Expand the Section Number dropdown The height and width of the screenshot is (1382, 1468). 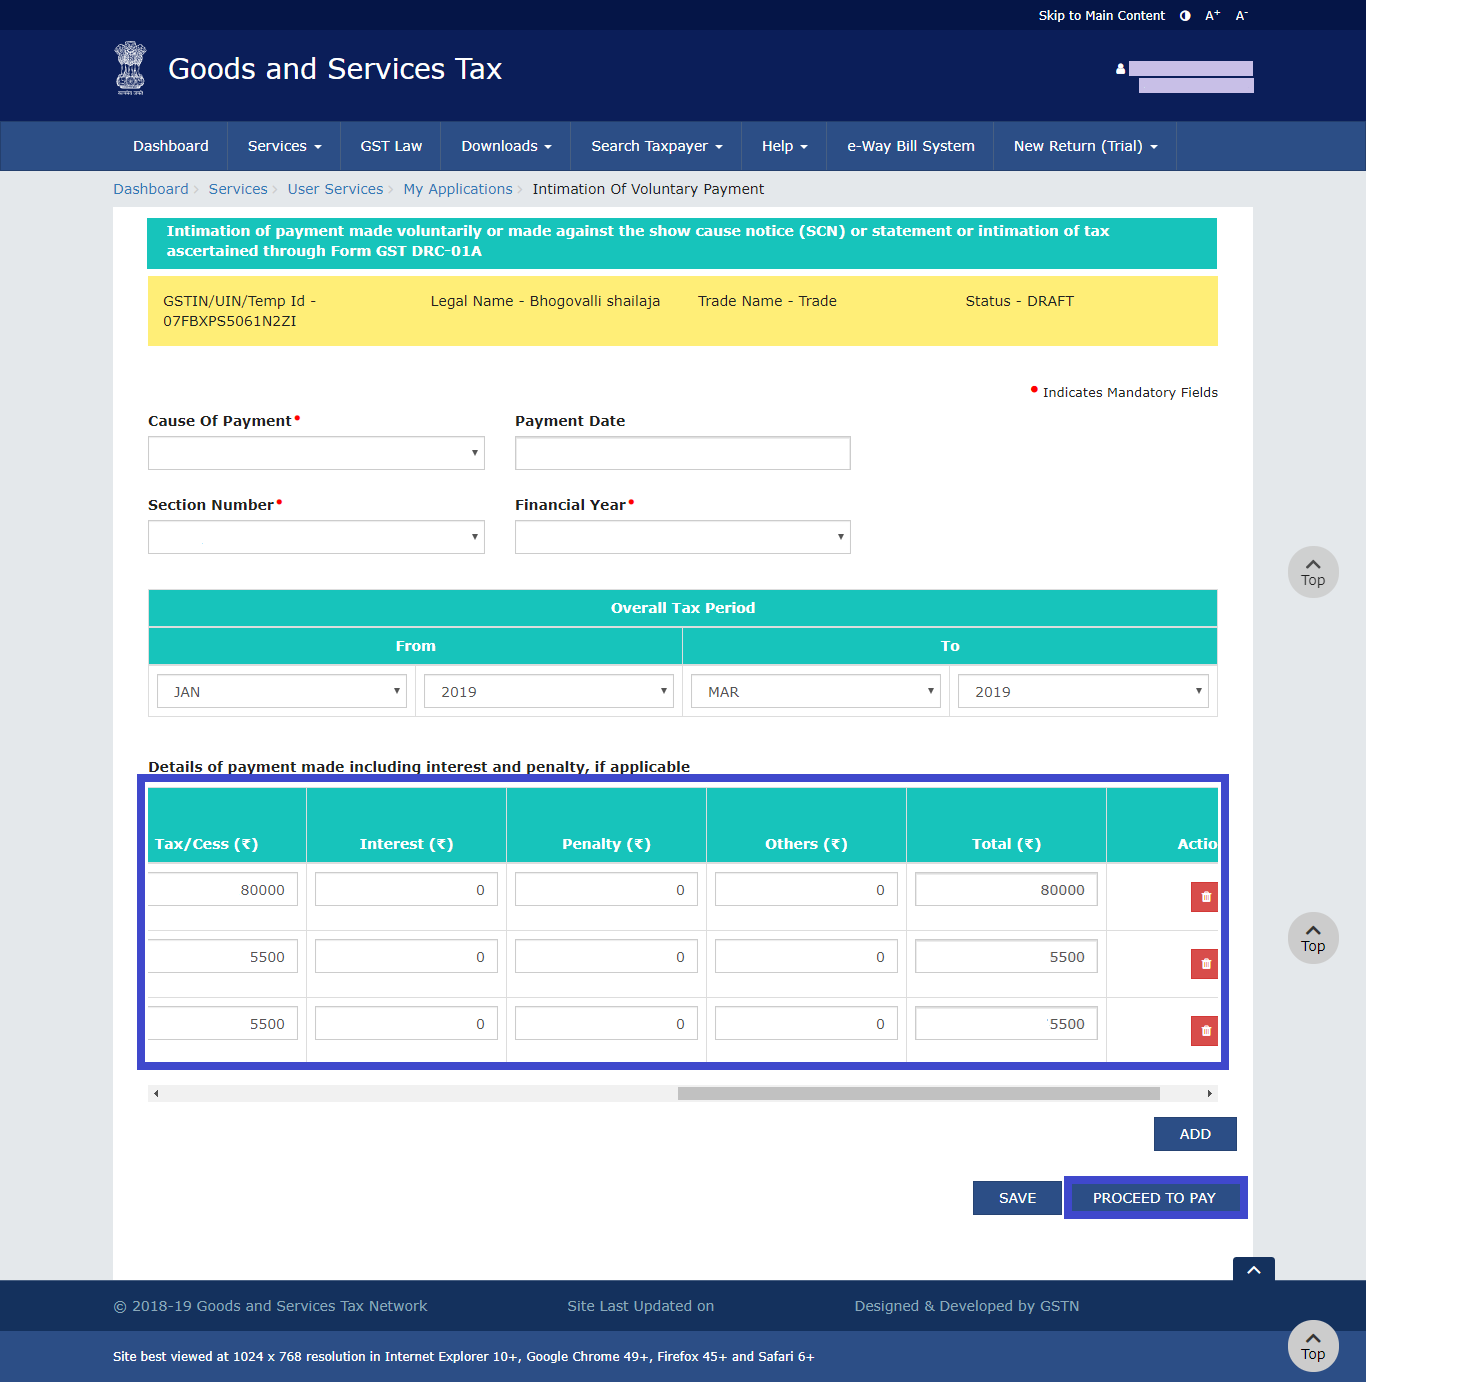316,537
